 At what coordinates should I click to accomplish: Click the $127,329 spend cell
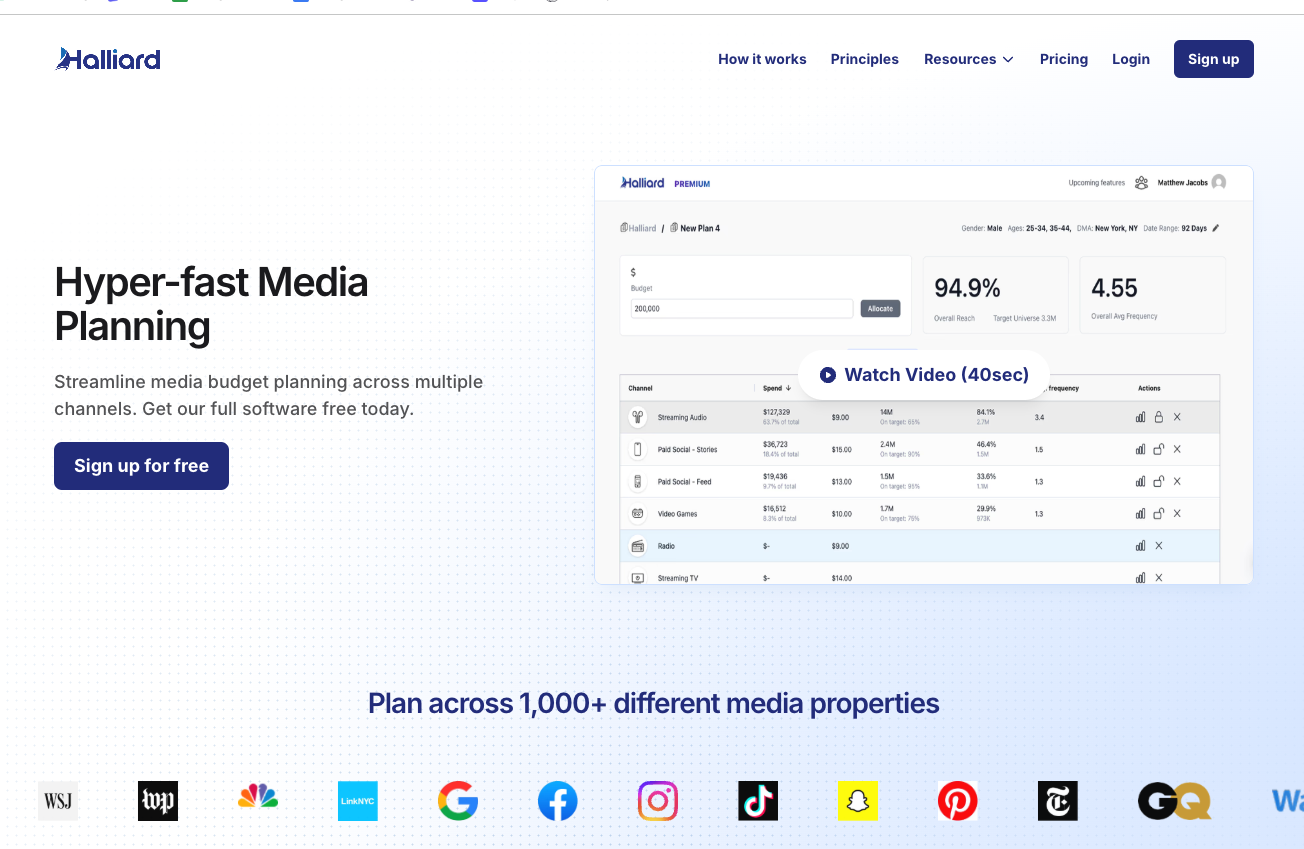click(x=776, y=412)
